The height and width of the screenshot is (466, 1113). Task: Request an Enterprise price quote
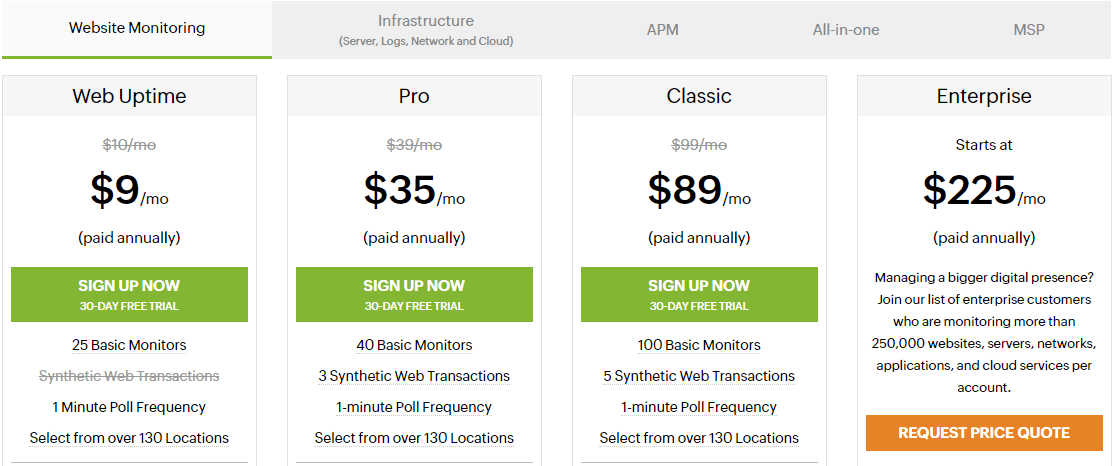click(984, 433)
